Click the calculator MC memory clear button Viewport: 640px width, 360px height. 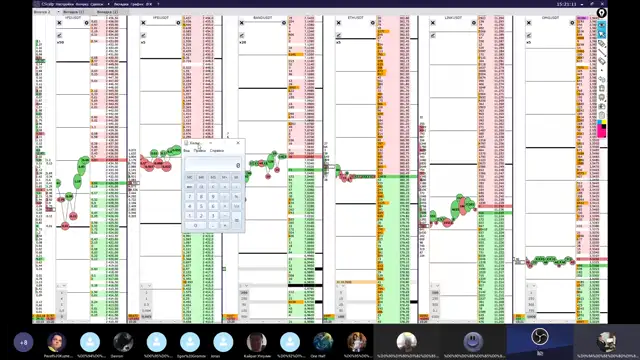click(189, 178)
